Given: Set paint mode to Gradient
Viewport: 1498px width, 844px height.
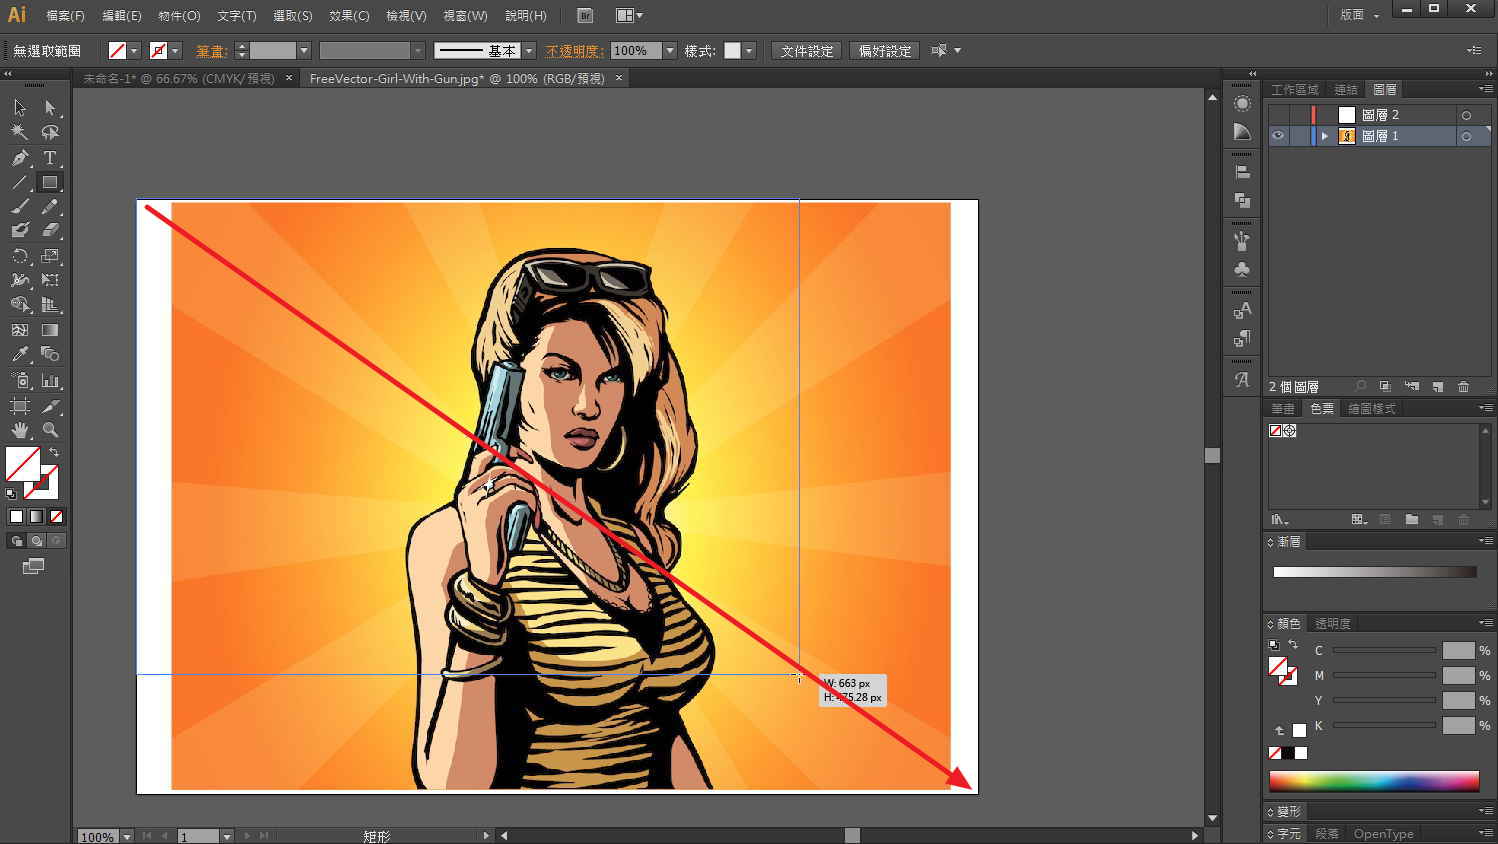Looking at the screenshot, I should [x=36, y=517].
